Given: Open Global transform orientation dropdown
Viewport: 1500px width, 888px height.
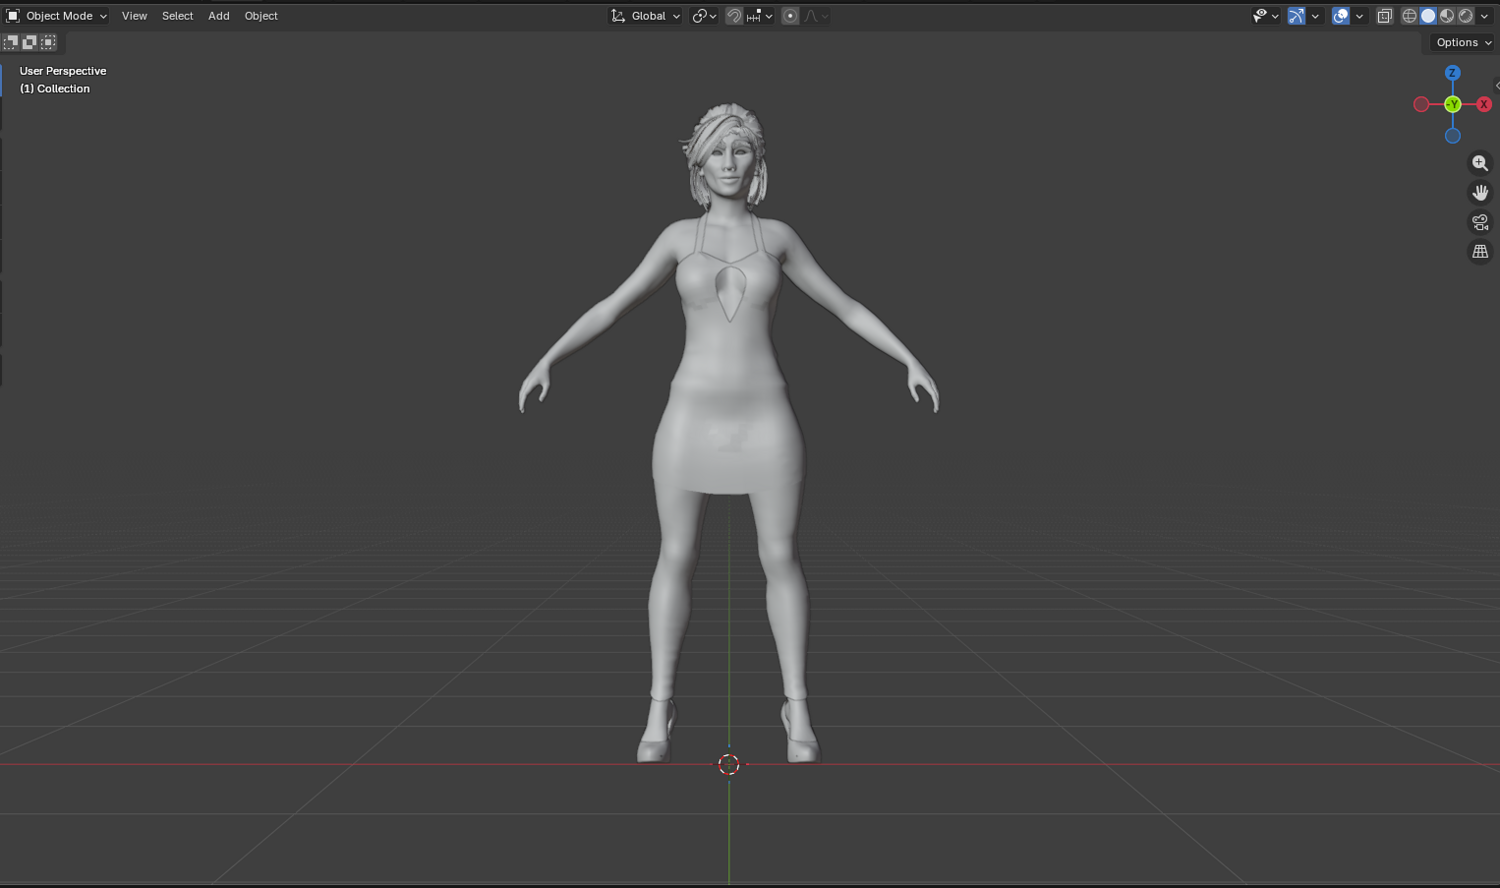Looking at the screenshot, I should tap(646, 16).
